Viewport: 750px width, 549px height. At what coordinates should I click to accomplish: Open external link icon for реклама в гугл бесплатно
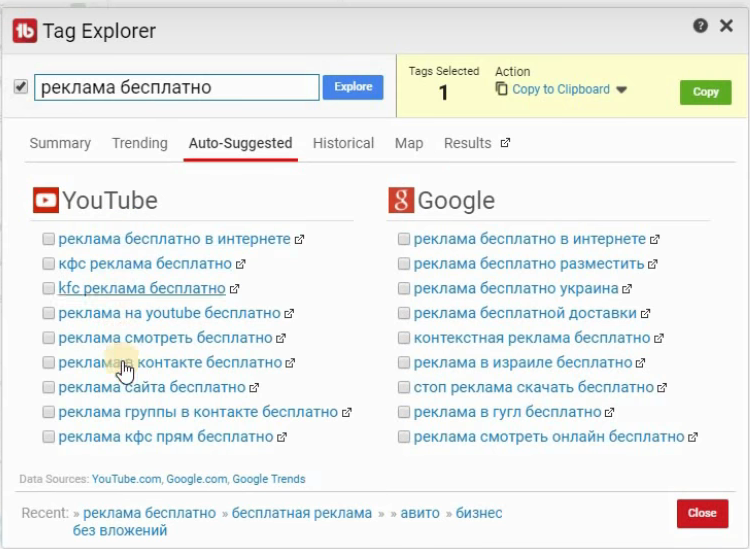609,412
